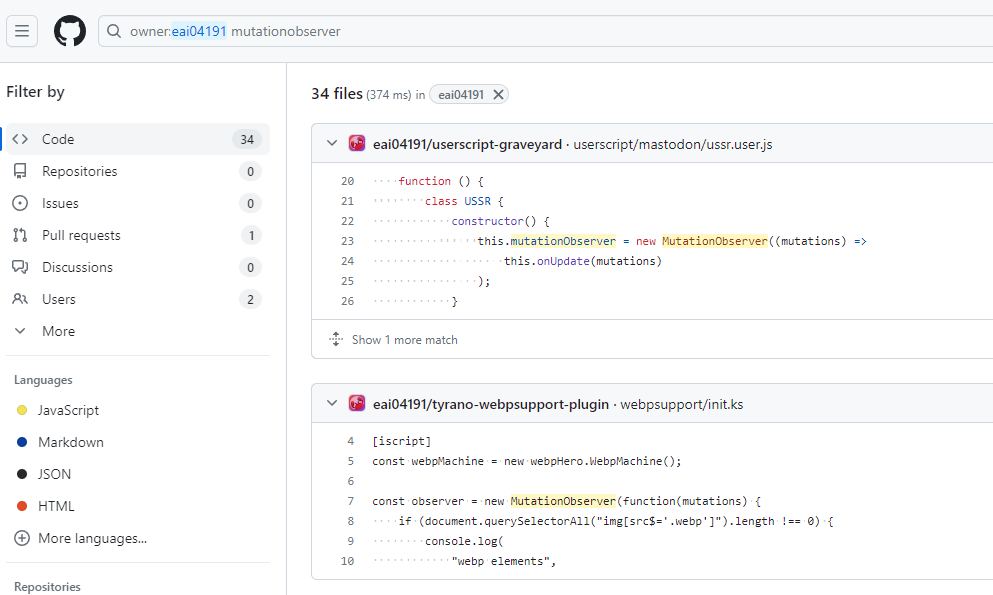Select the Pull requests filter

[x=138, y=235]
